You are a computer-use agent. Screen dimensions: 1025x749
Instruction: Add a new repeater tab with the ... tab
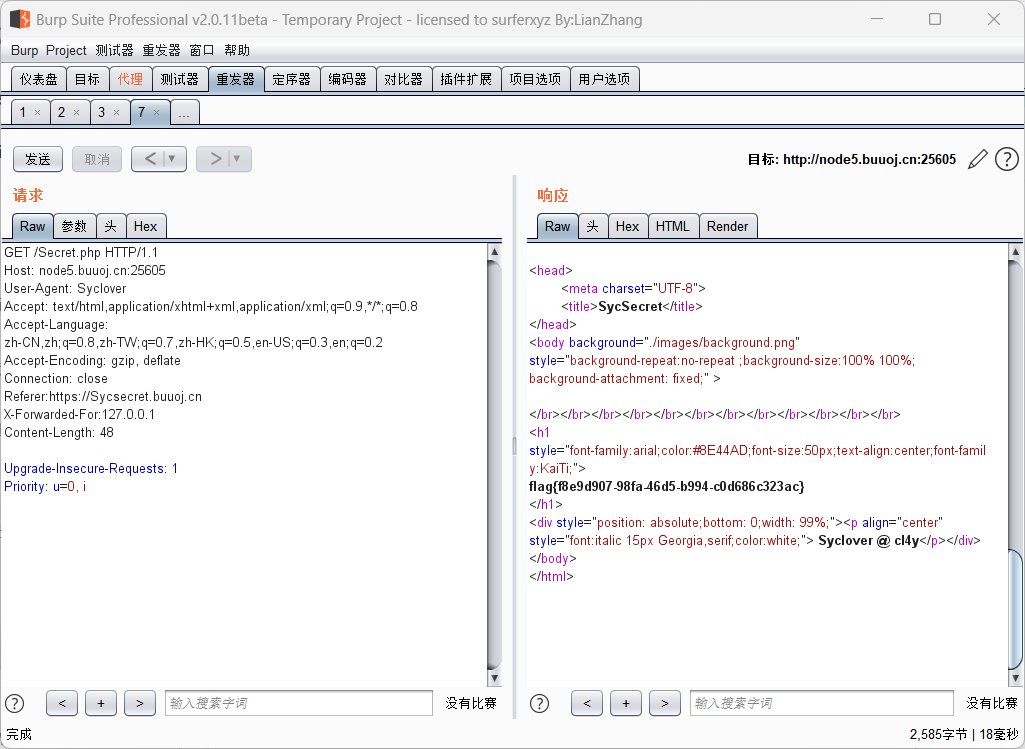point(184,112)
